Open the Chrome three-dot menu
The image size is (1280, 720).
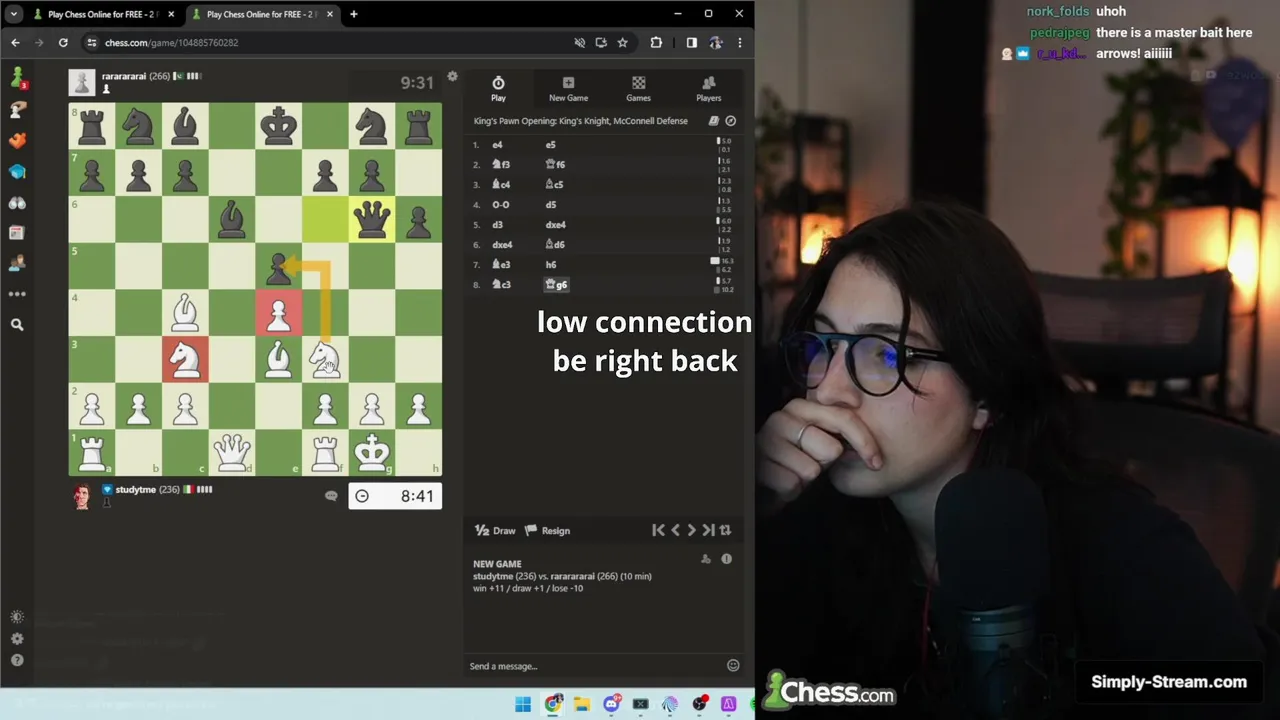pos(740,42)
